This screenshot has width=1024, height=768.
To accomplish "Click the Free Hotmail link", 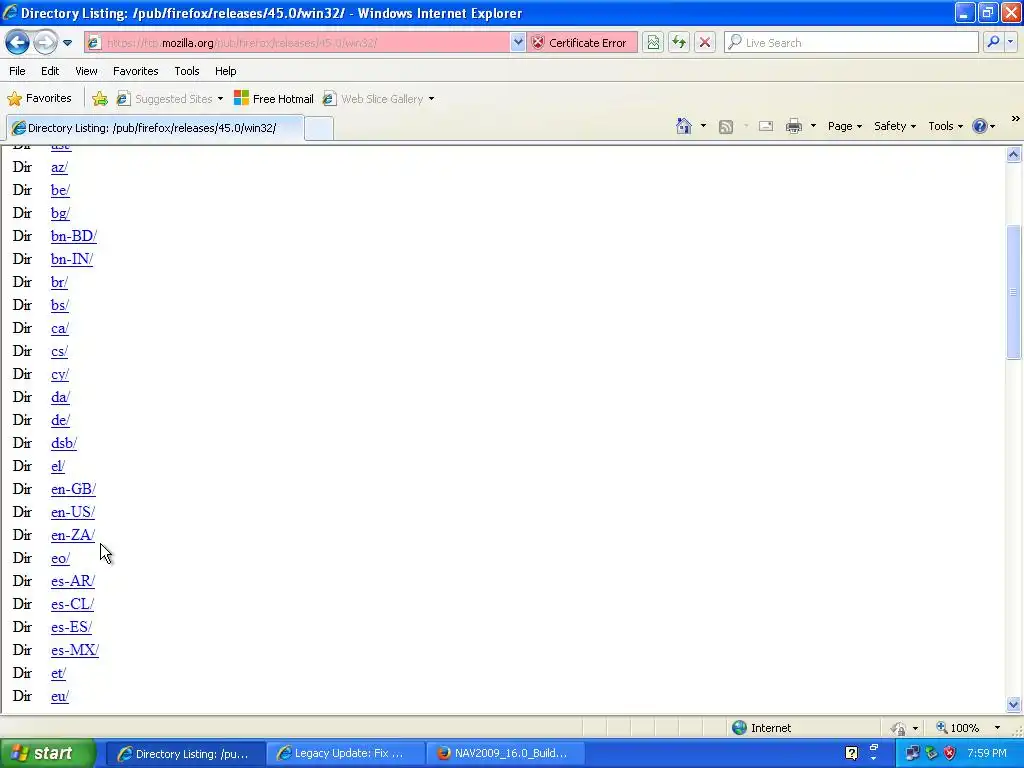I will tap(274, 99).
